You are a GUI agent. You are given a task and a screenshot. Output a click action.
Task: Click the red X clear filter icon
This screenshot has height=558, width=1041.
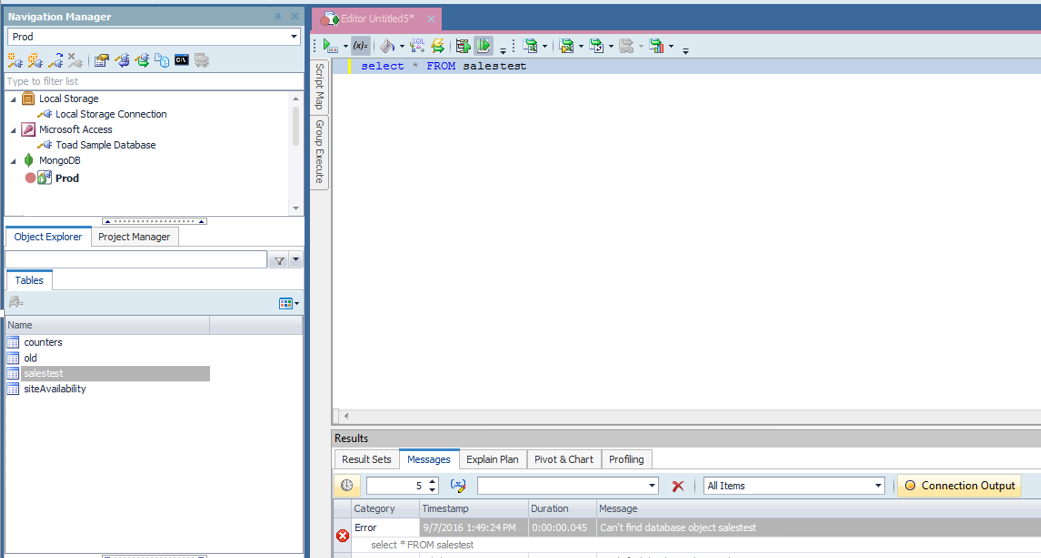(x=678, y=486)
